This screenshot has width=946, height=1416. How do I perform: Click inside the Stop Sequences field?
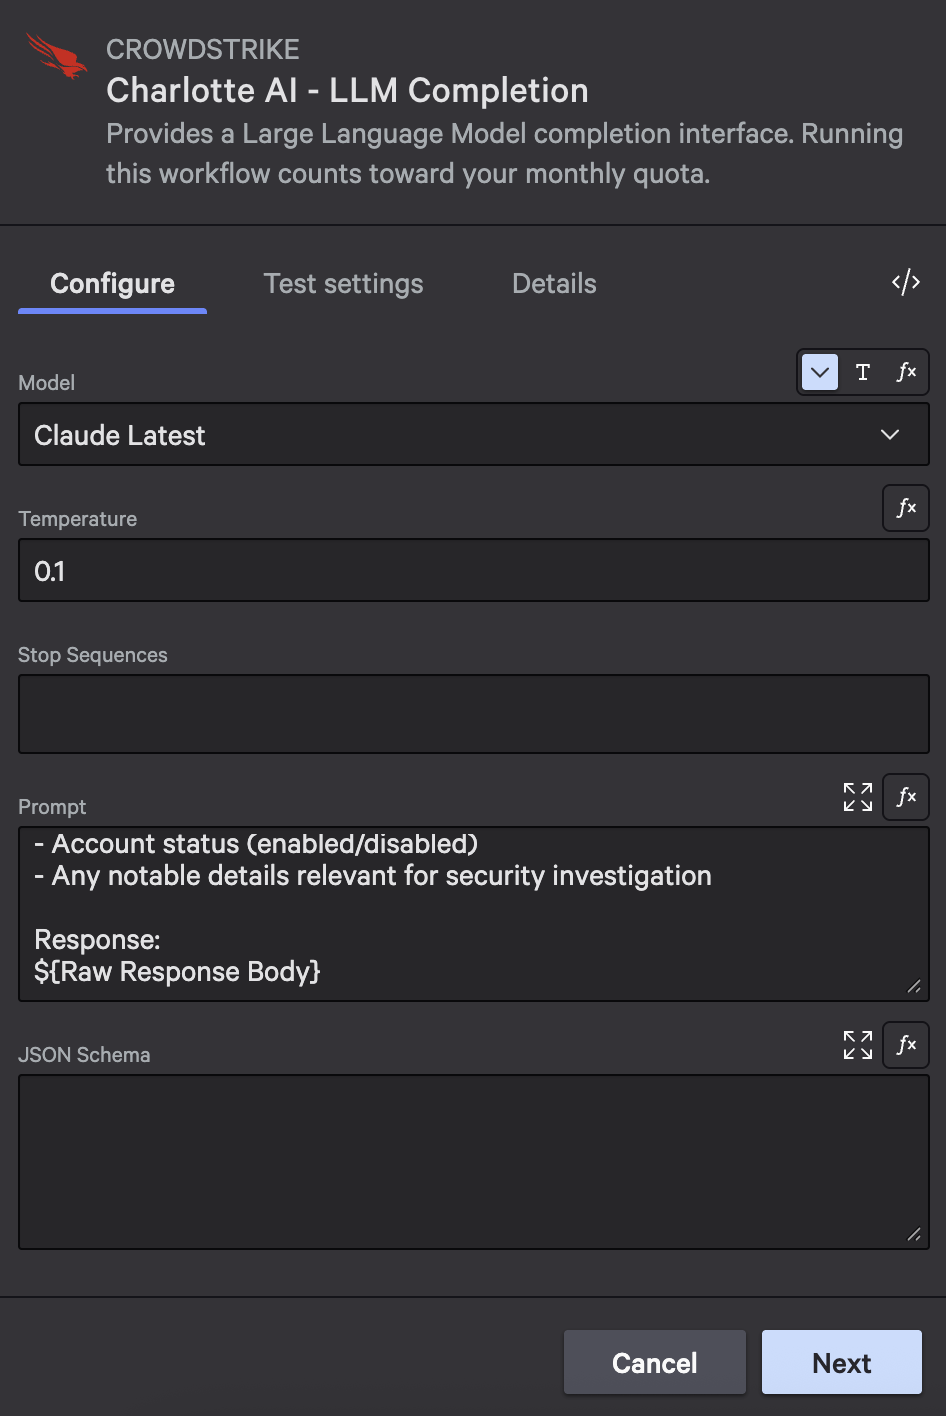click(473, 714)
